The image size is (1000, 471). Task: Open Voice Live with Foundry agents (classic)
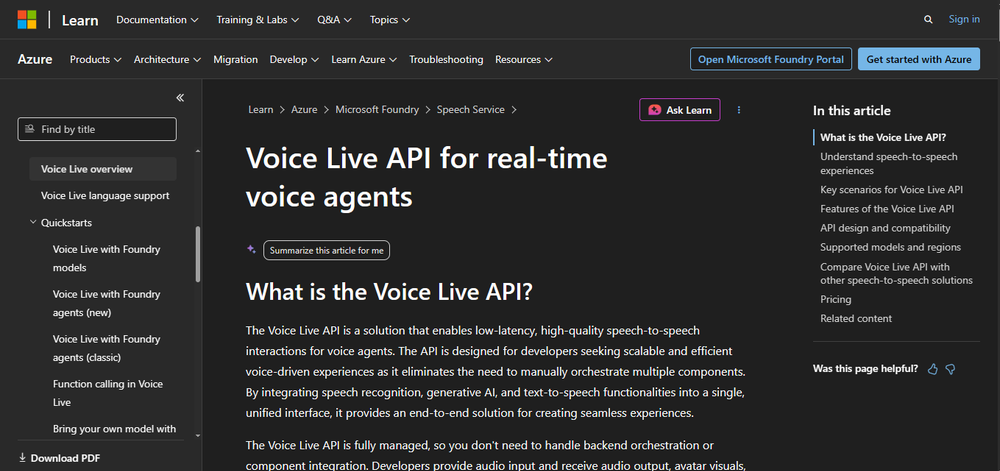coord(107,348)
